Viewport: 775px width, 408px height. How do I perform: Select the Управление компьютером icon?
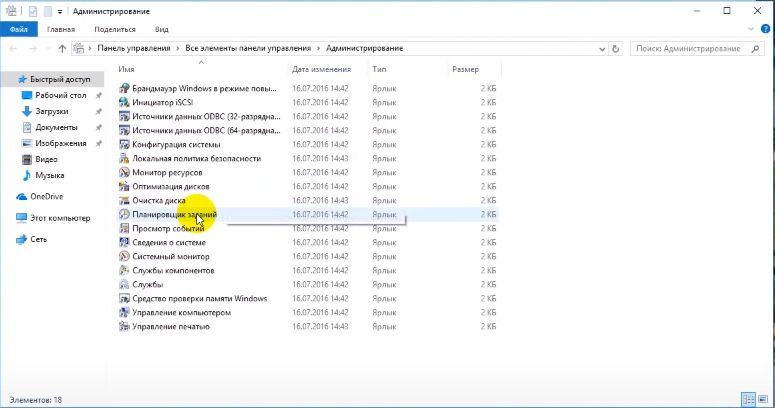click(124, 313)
